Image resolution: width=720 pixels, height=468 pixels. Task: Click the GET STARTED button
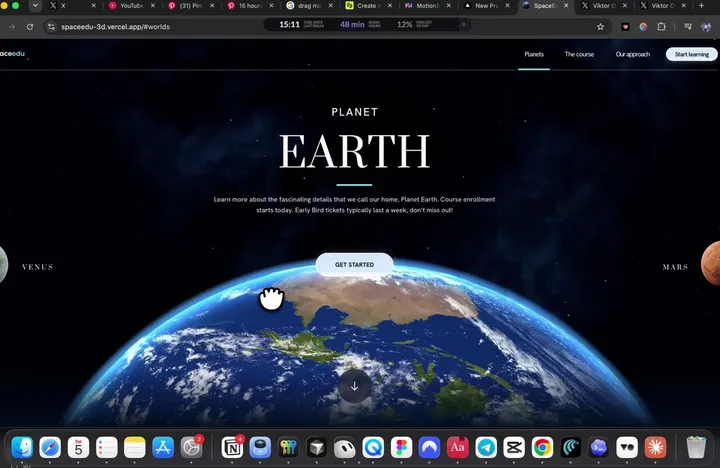pyautogui.click(x=354, y=265)
